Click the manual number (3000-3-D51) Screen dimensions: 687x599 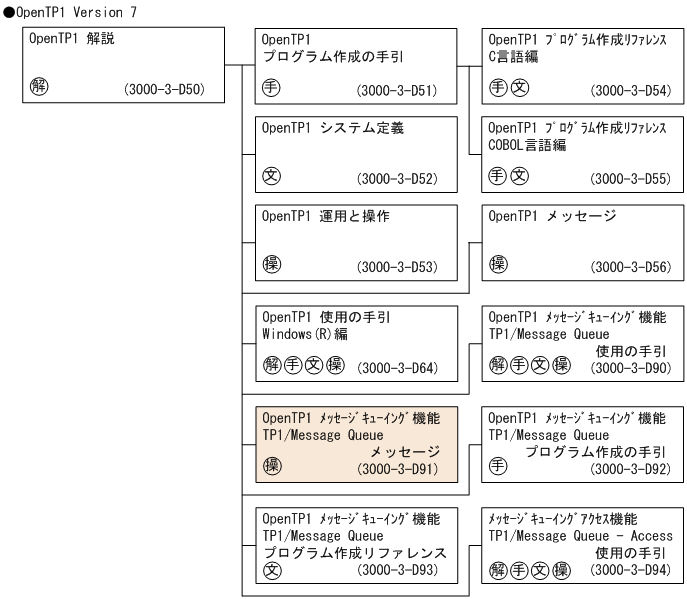click(x=397, y=91)
